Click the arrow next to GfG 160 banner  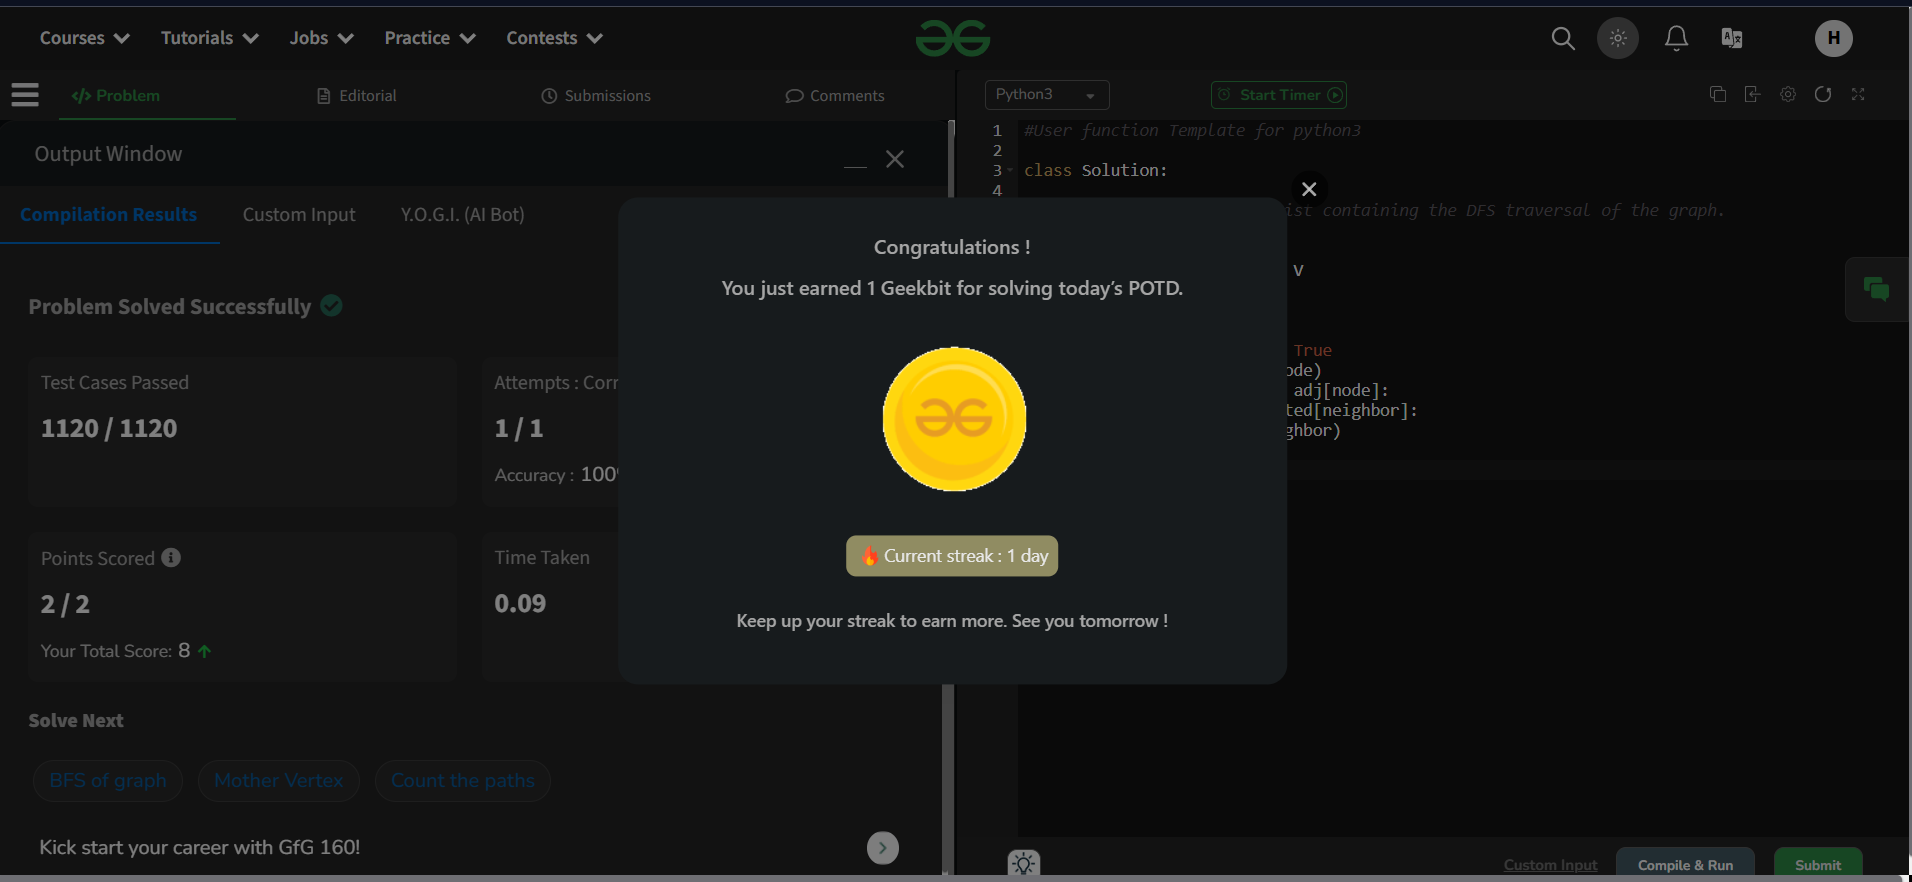882,848
